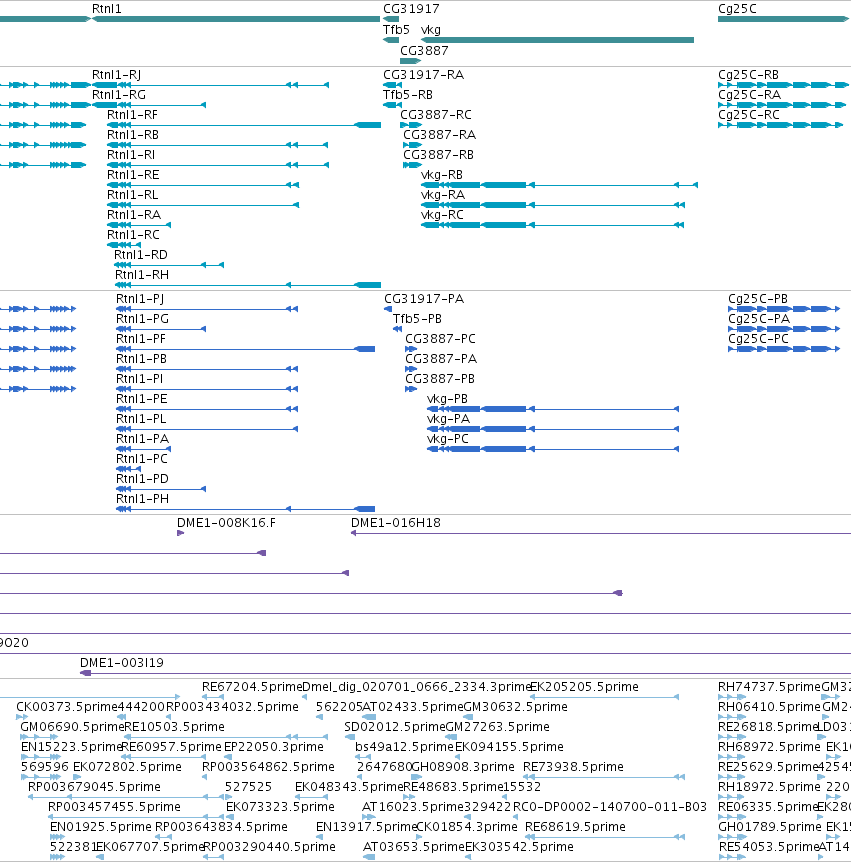This screenshot has width=851, height=862.
Task: Click the CG3887 gene label
Action: 424,51
